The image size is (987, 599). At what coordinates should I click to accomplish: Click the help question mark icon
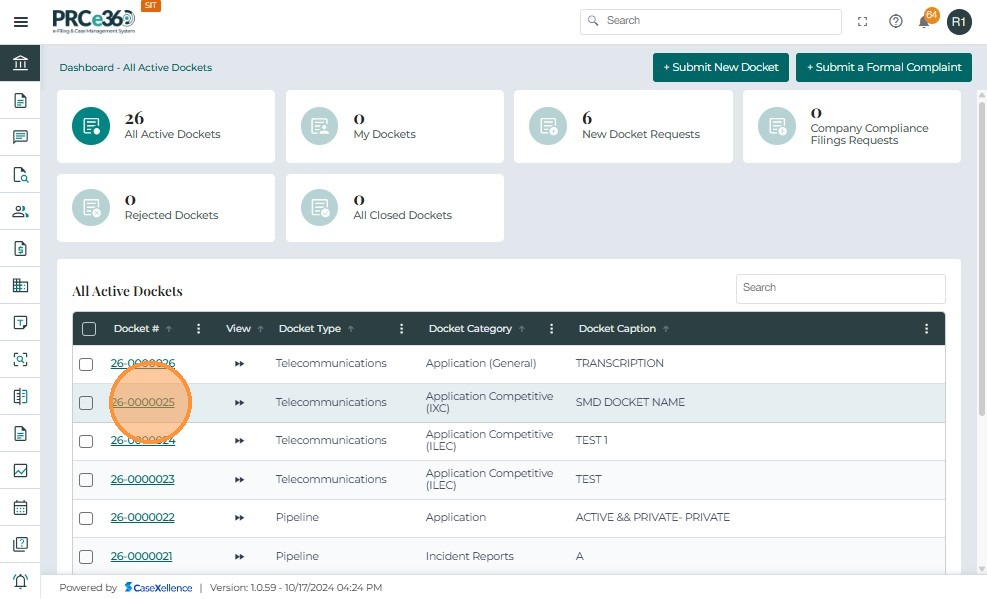click(x=896, y=21)
